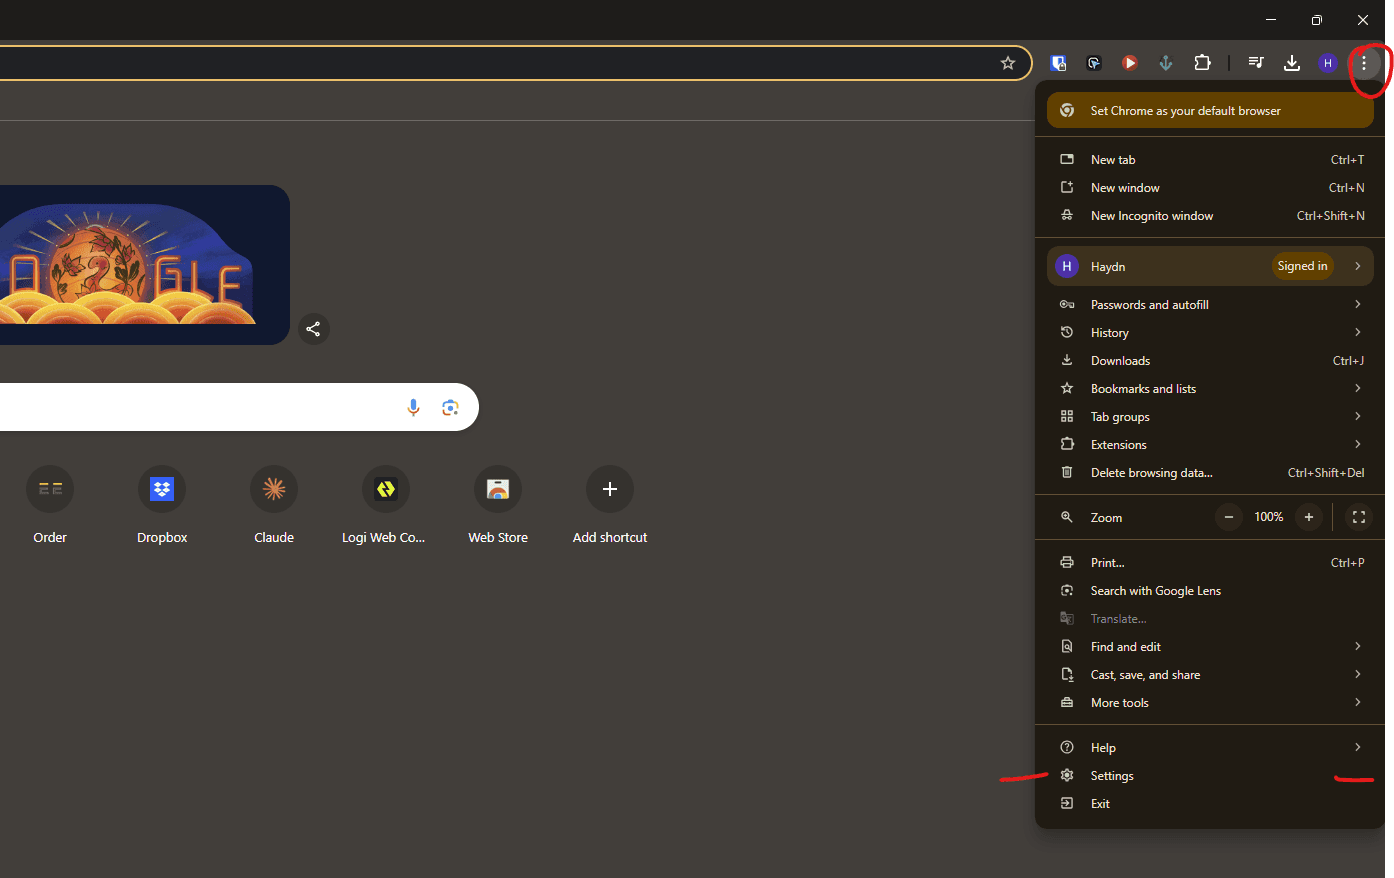Open the Extensions puzzle piece icon

pyautogui.click(x=1203, y=62)
